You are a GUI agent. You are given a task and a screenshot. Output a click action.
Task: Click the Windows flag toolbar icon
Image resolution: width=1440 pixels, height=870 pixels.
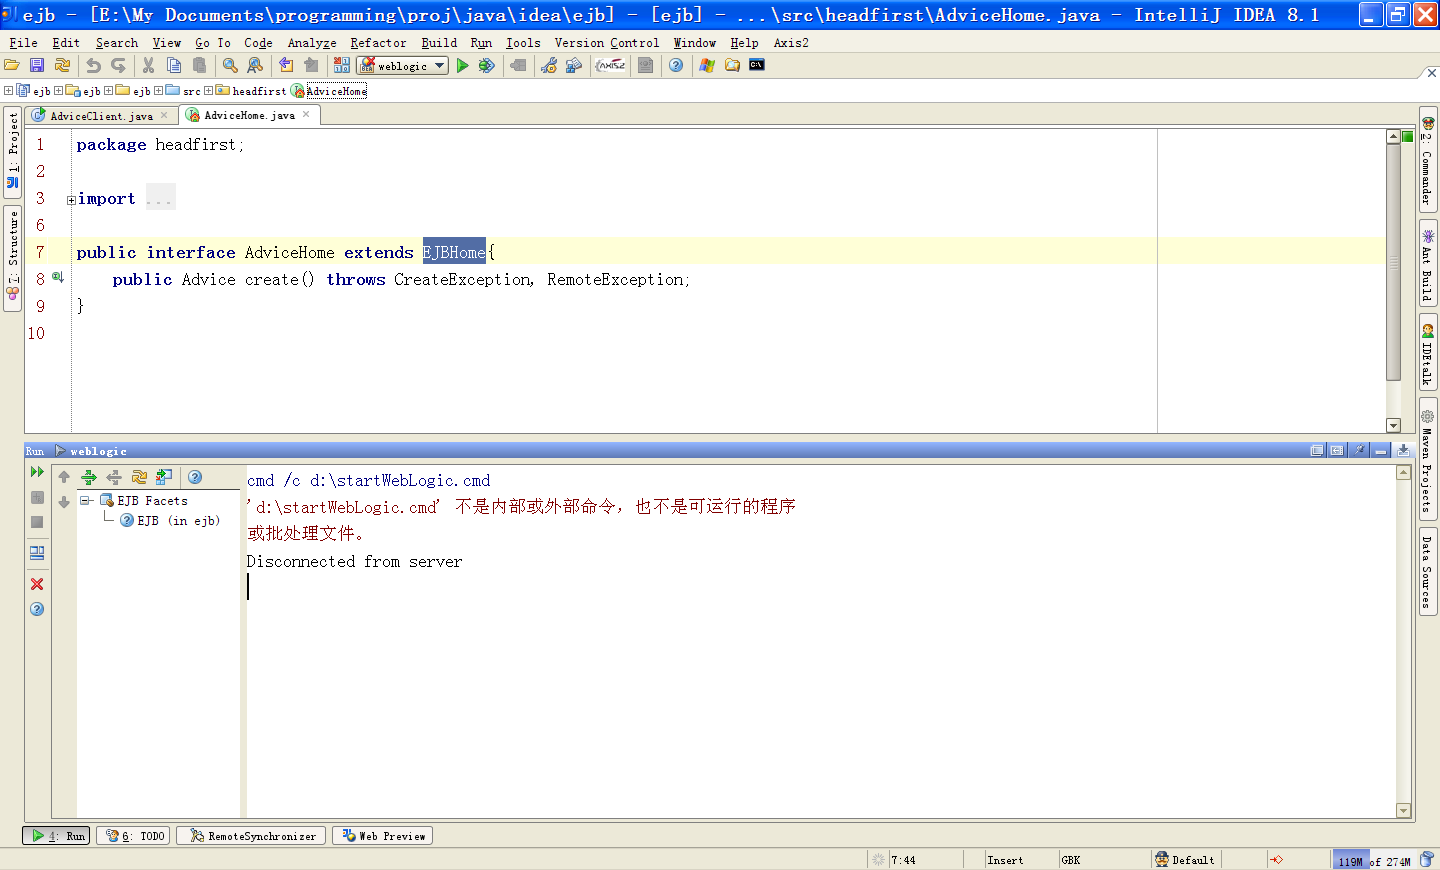707,65
